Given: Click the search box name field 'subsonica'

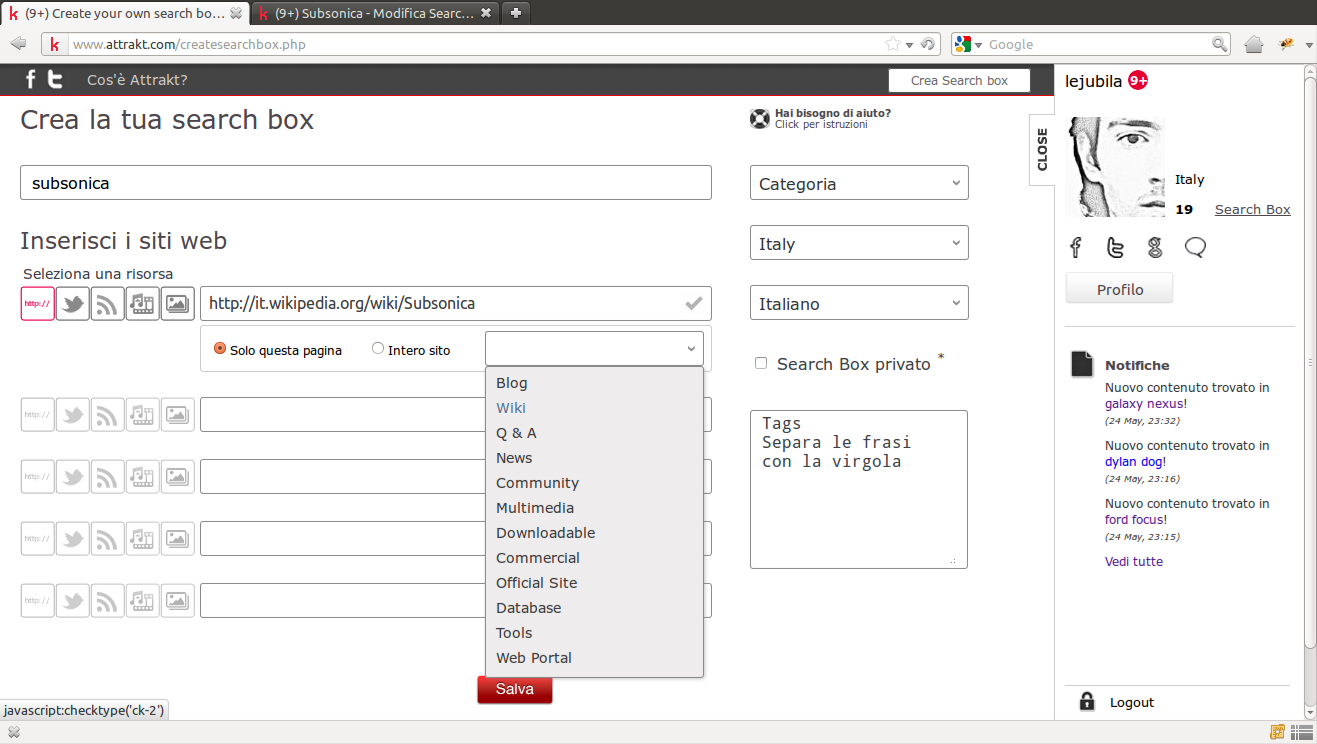Looking at the screenshot, I should click(366, 183).
